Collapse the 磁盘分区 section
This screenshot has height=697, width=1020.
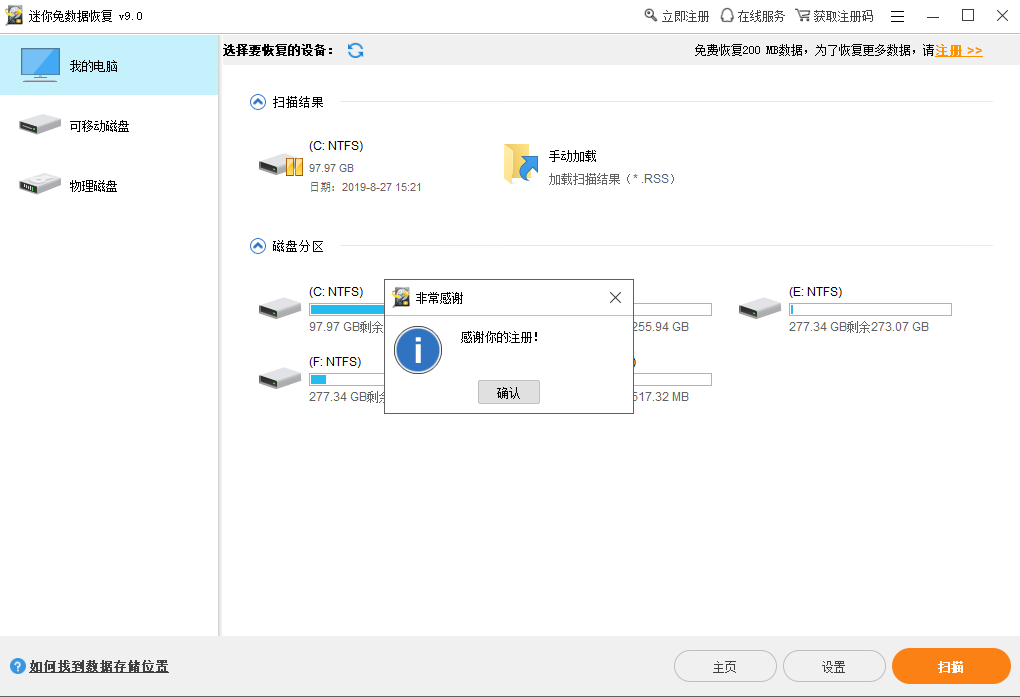click(x=258, y=246)
